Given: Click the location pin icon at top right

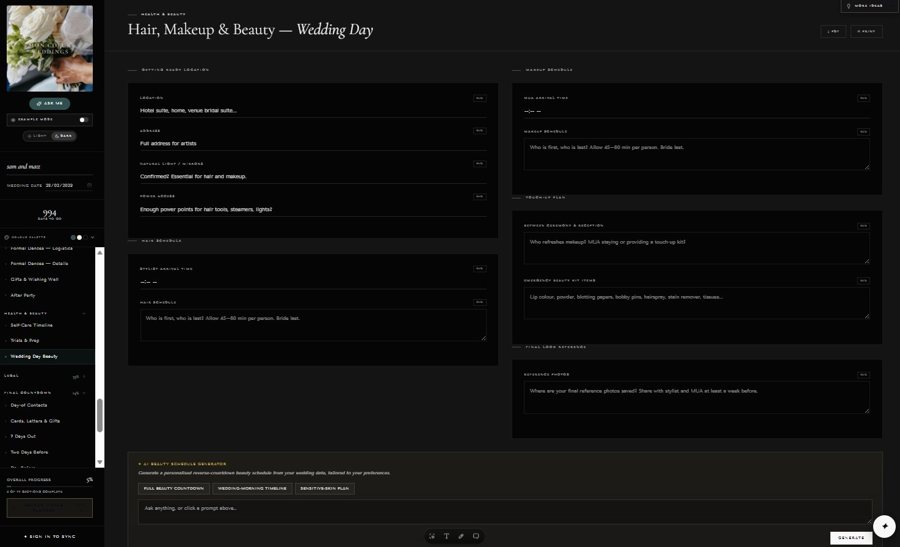Looking at the screenshot, I should tap(848, 6).
